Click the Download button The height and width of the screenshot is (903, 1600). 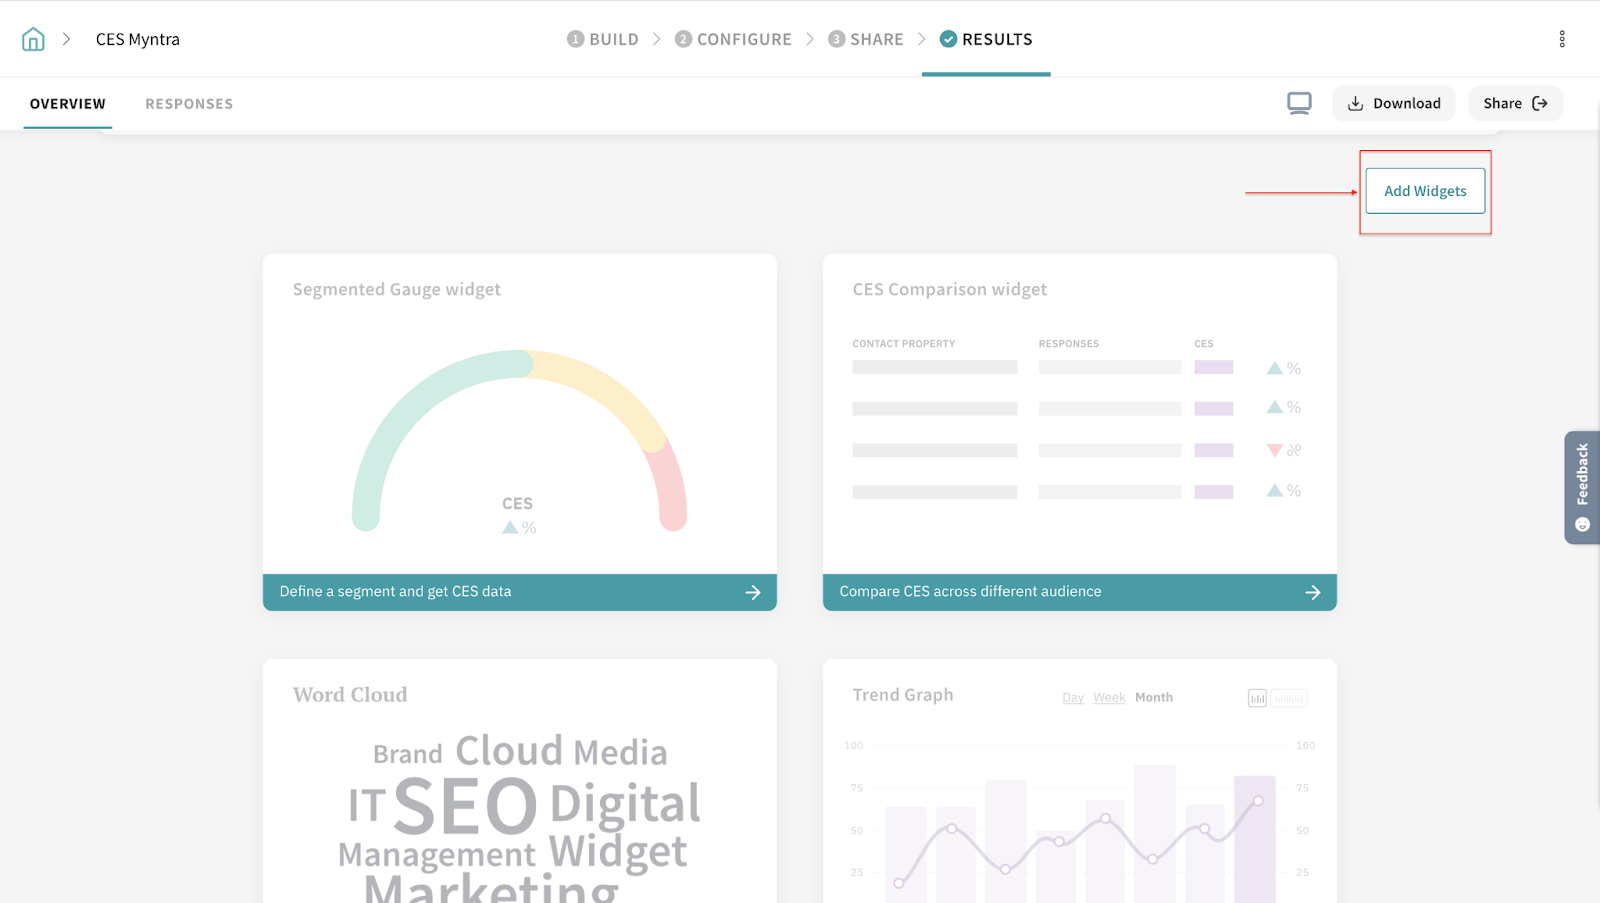pyautogui.click(x=1394, y=103)
